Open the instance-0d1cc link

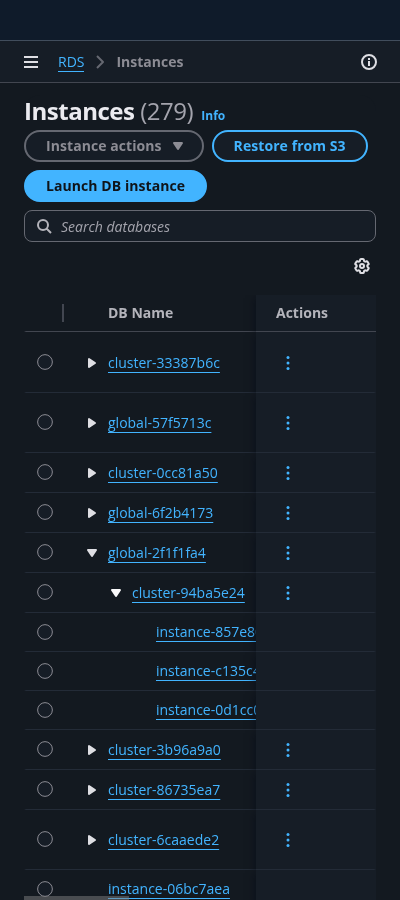click(206, 711)
